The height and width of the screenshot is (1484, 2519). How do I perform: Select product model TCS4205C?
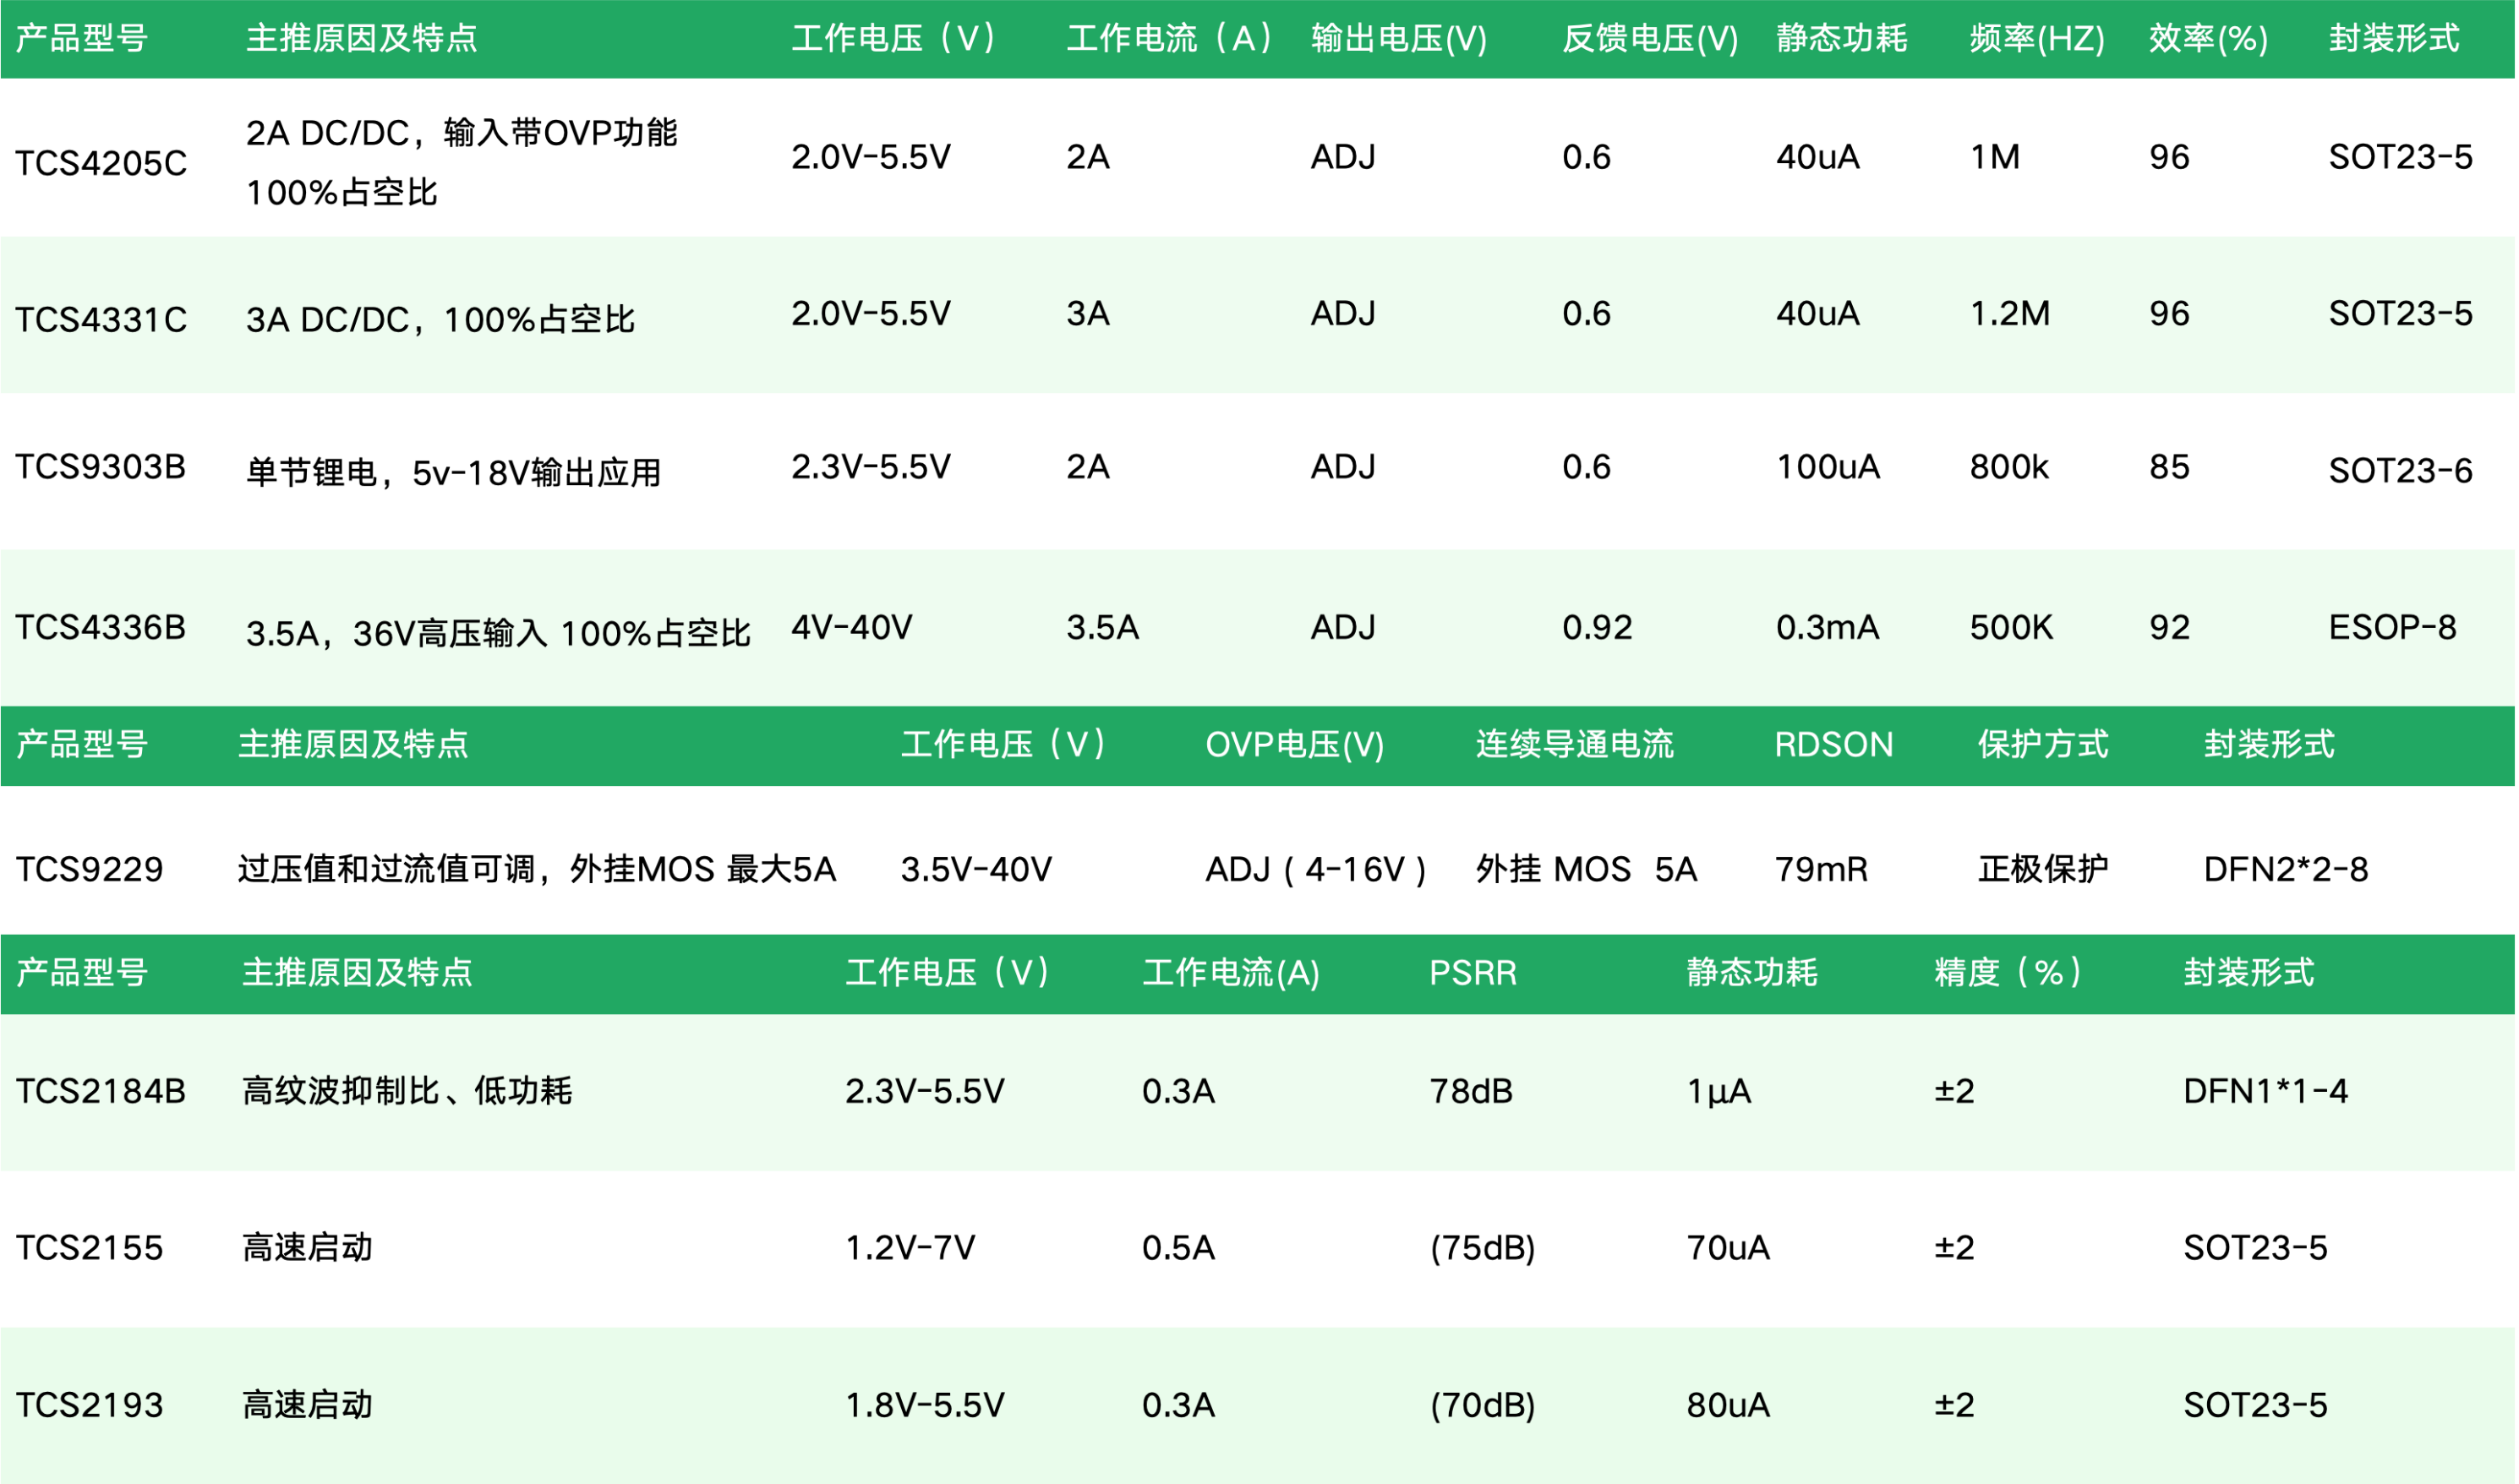[x=101, y=163]
